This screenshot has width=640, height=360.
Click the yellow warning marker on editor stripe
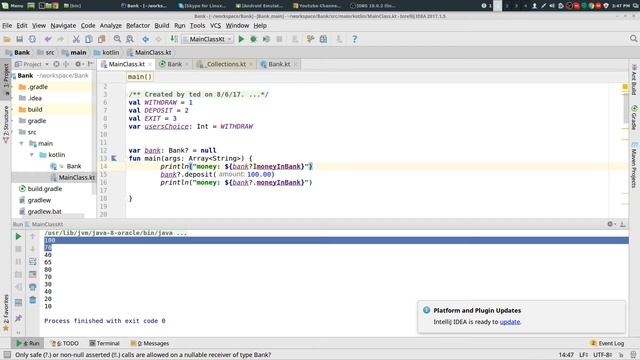pyautogui.click(x=624, y=87)
